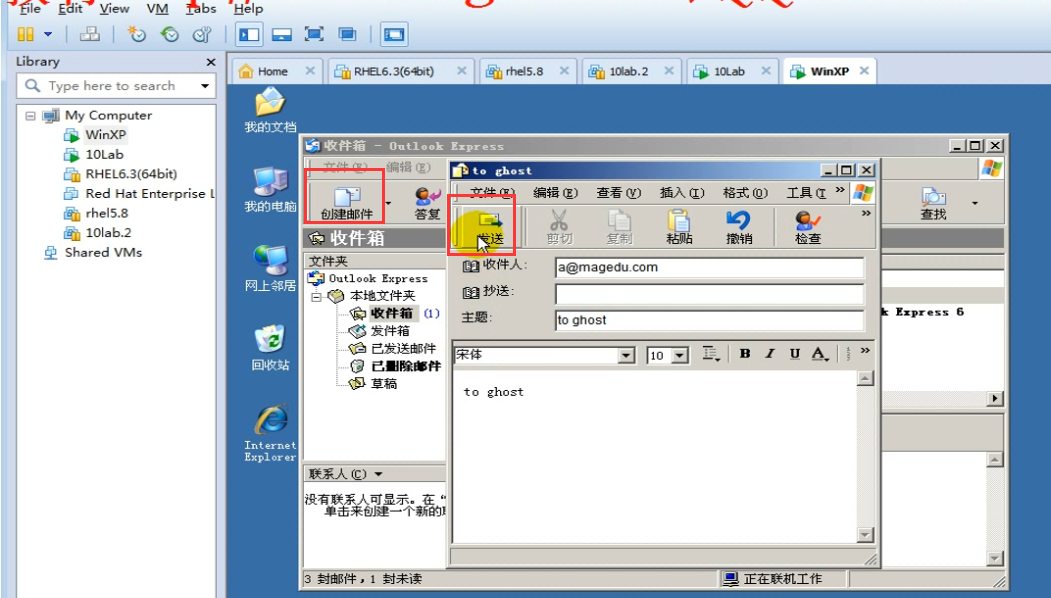Collapse the My Computer tree node
The width and height of the screenshot is (1051, 598).
tap(30, 116)
